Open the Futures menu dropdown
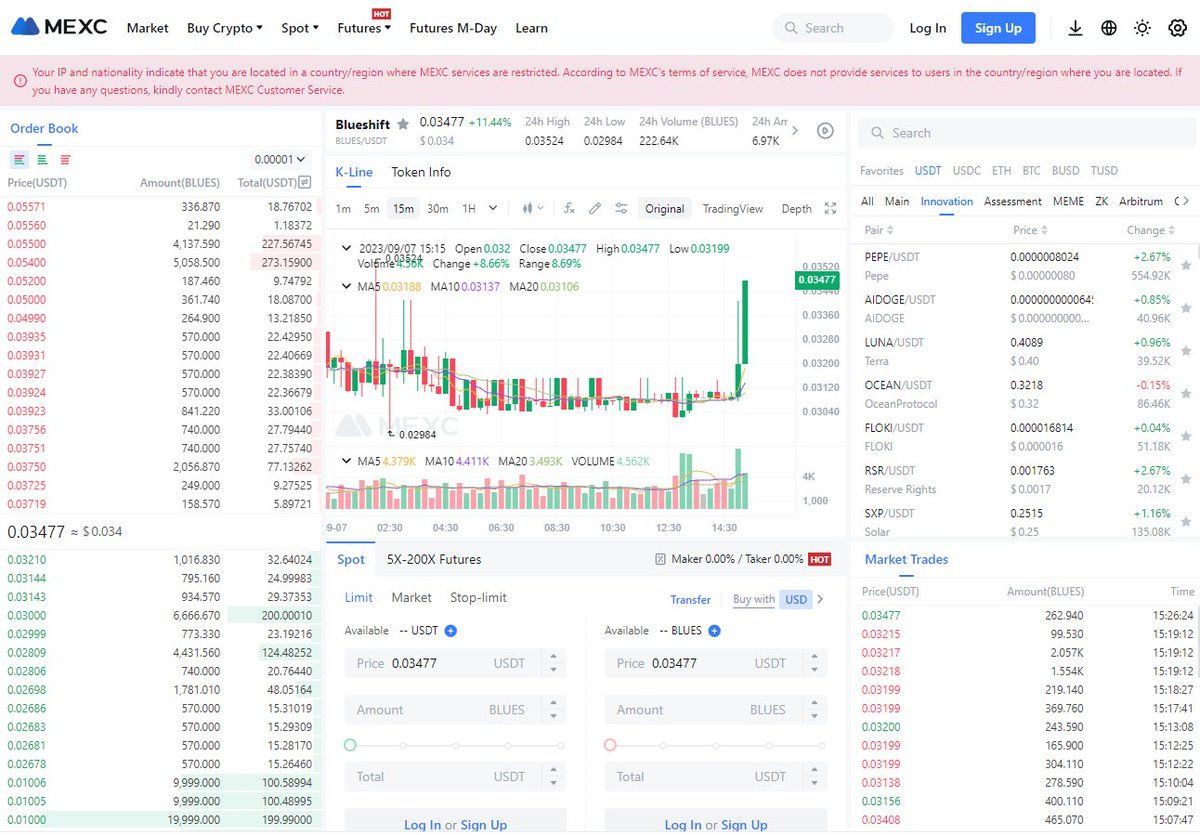Screen dimensions: 1200x835 coord(364,28)
